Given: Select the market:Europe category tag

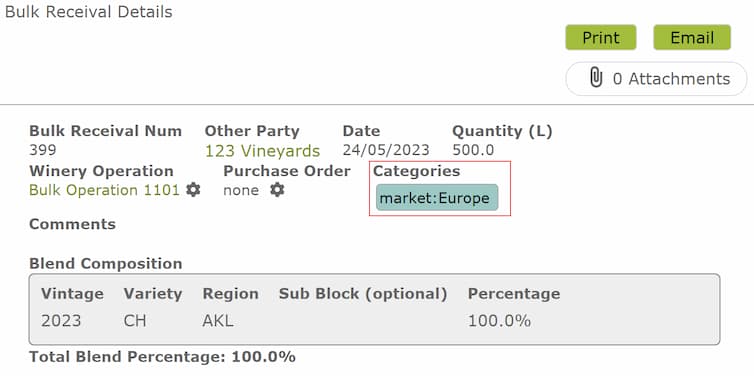Looking at the screenshot, I should (437, 198).
